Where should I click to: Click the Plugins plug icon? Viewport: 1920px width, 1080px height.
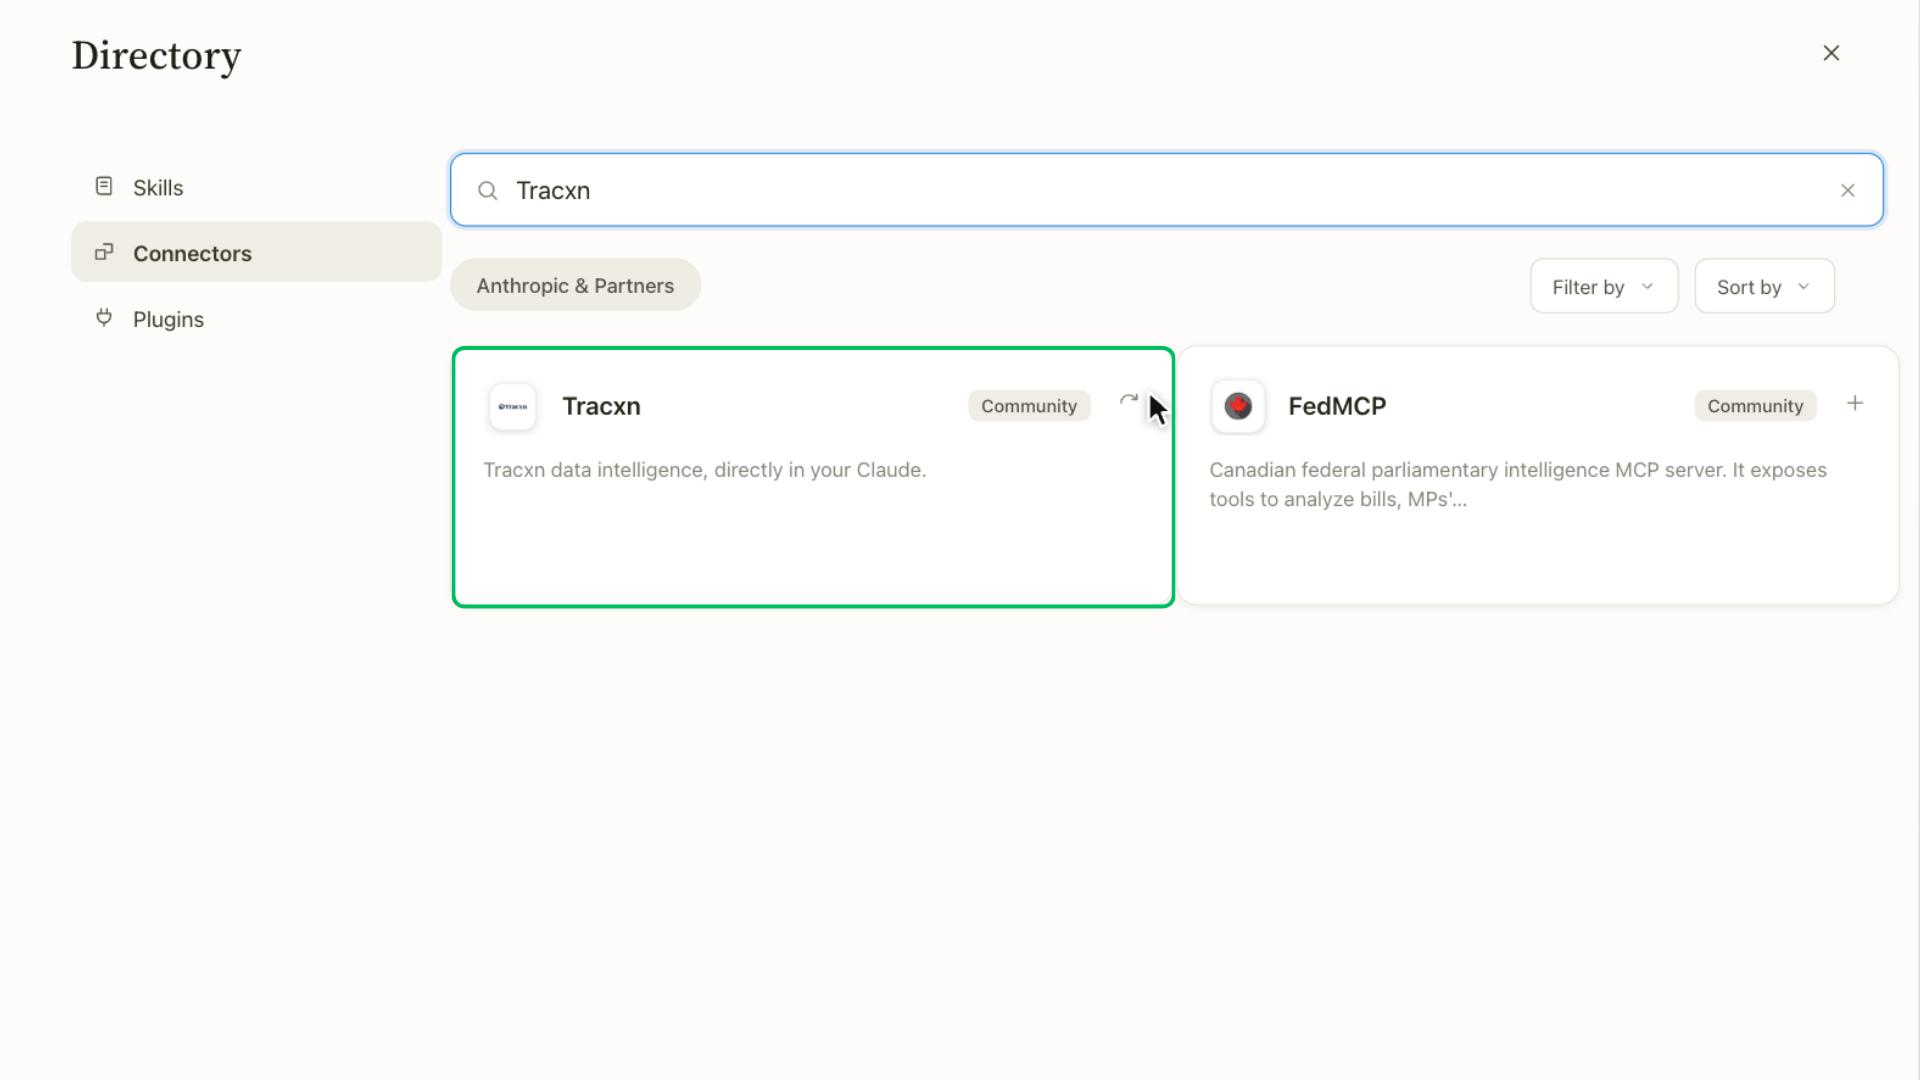pos(104,318)
